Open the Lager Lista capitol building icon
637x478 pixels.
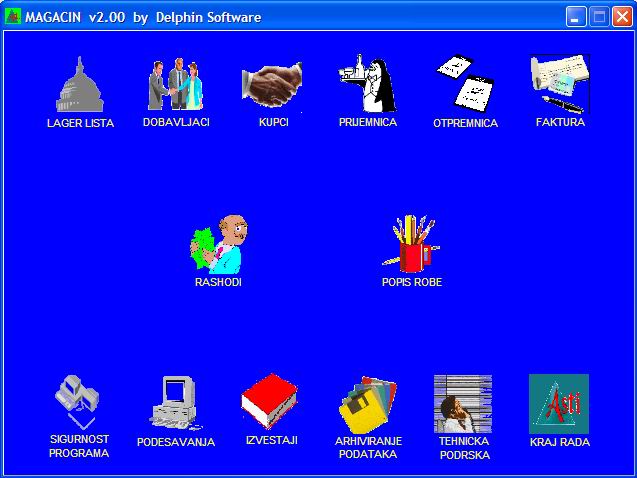pos(80,84)
